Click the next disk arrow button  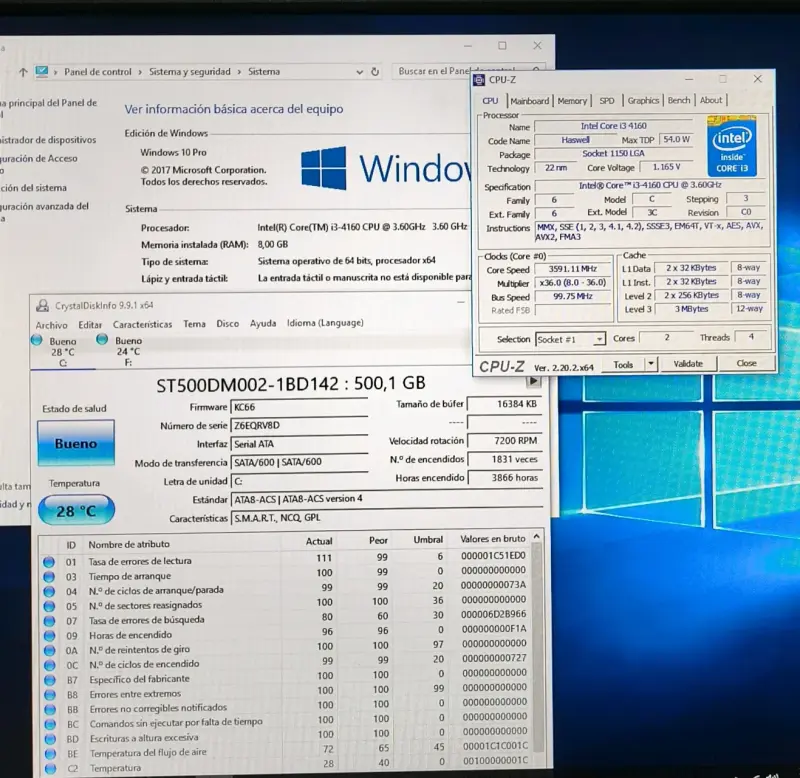(x=533, y=381)
